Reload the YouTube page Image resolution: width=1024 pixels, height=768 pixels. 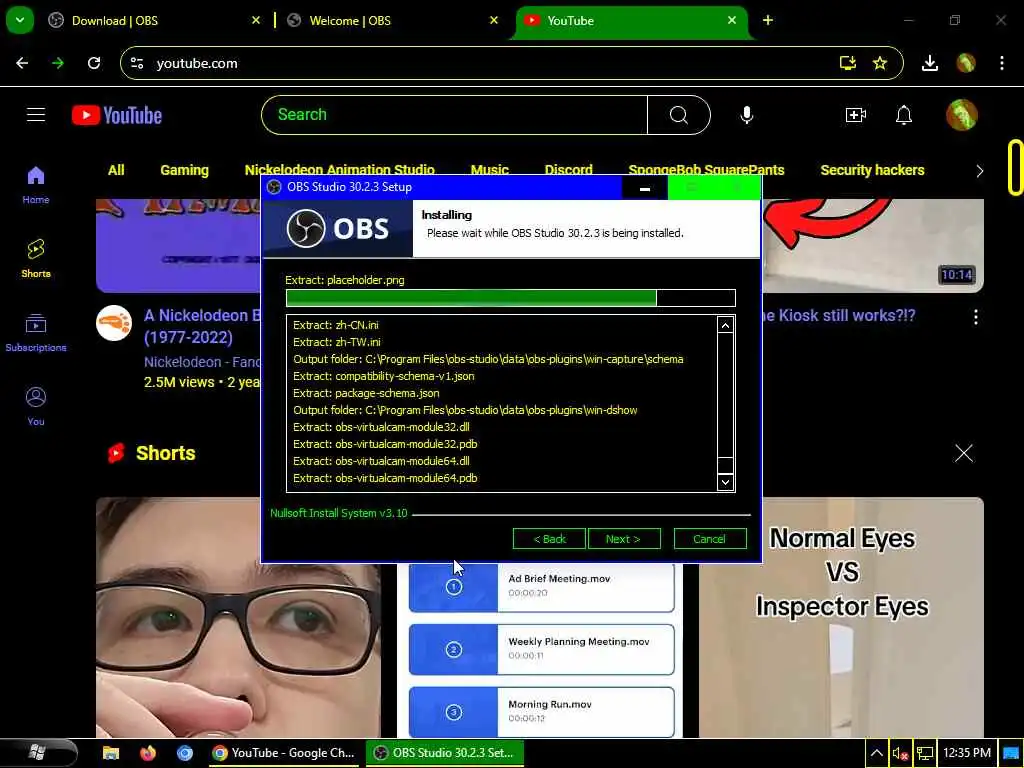click(94, 63)
